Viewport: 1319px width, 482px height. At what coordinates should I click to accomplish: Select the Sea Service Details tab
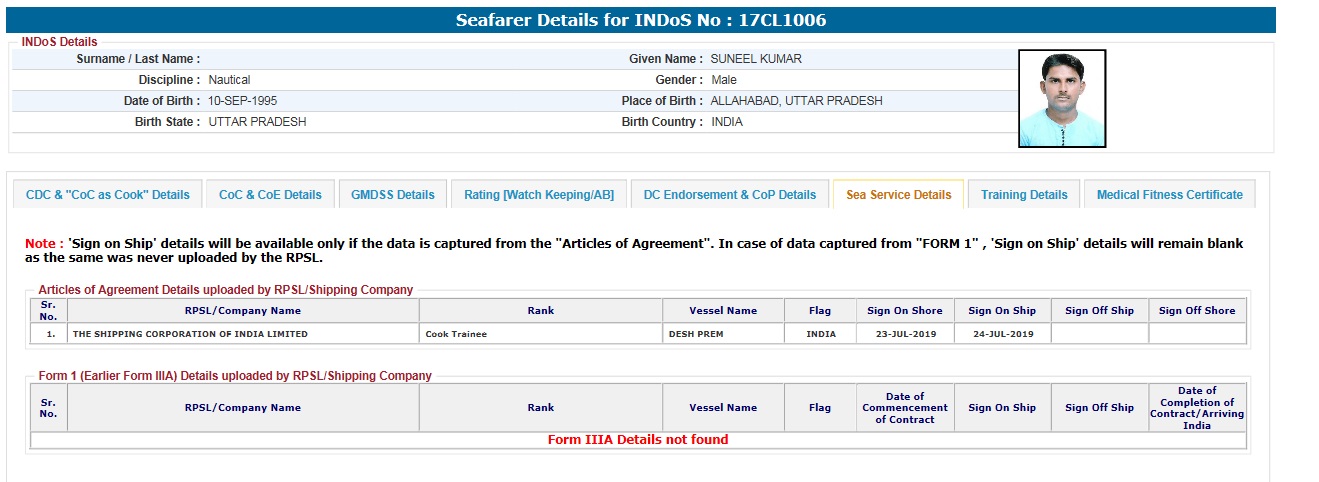click(898, 195)
